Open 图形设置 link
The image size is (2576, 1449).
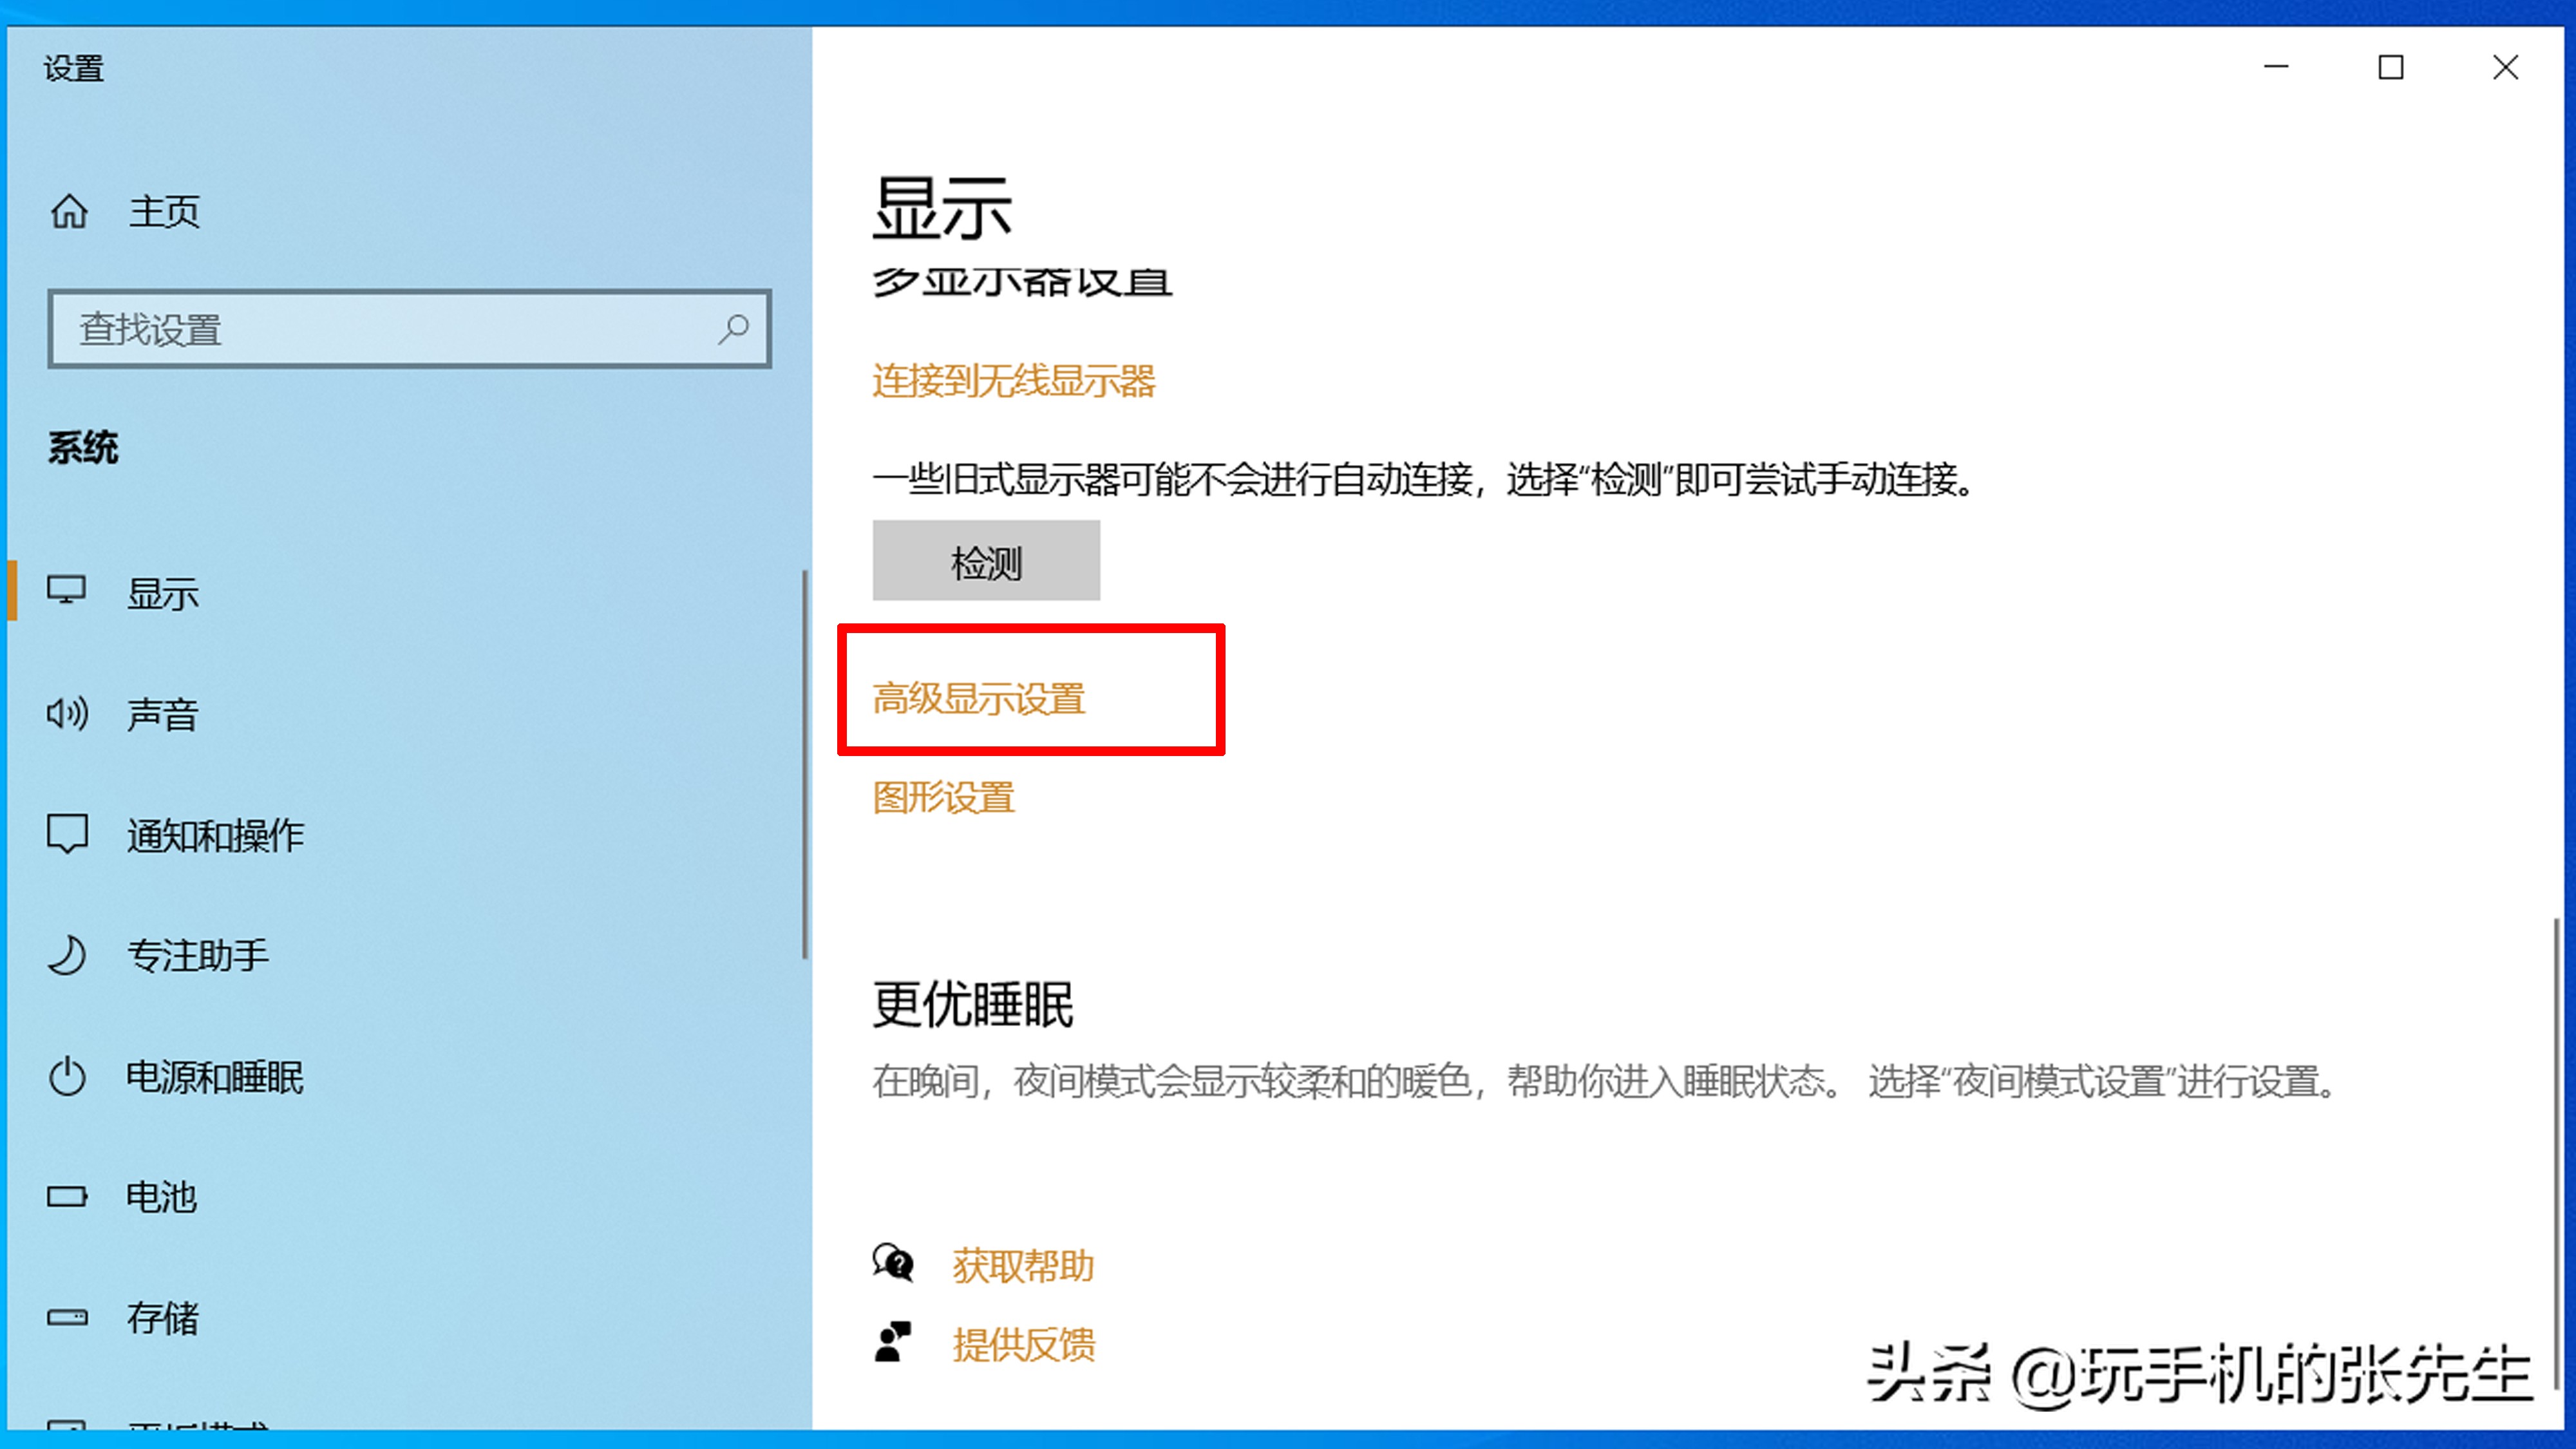pos(944,798)
